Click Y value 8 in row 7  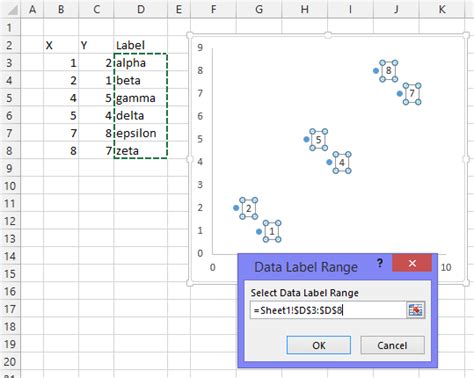(96, 133)
